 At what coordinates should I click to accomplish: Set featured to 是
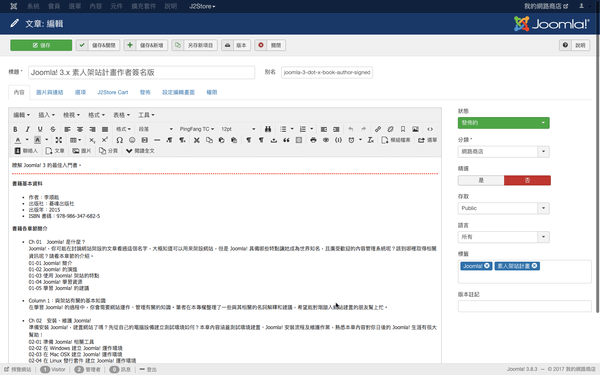click(x=481, y=180)
